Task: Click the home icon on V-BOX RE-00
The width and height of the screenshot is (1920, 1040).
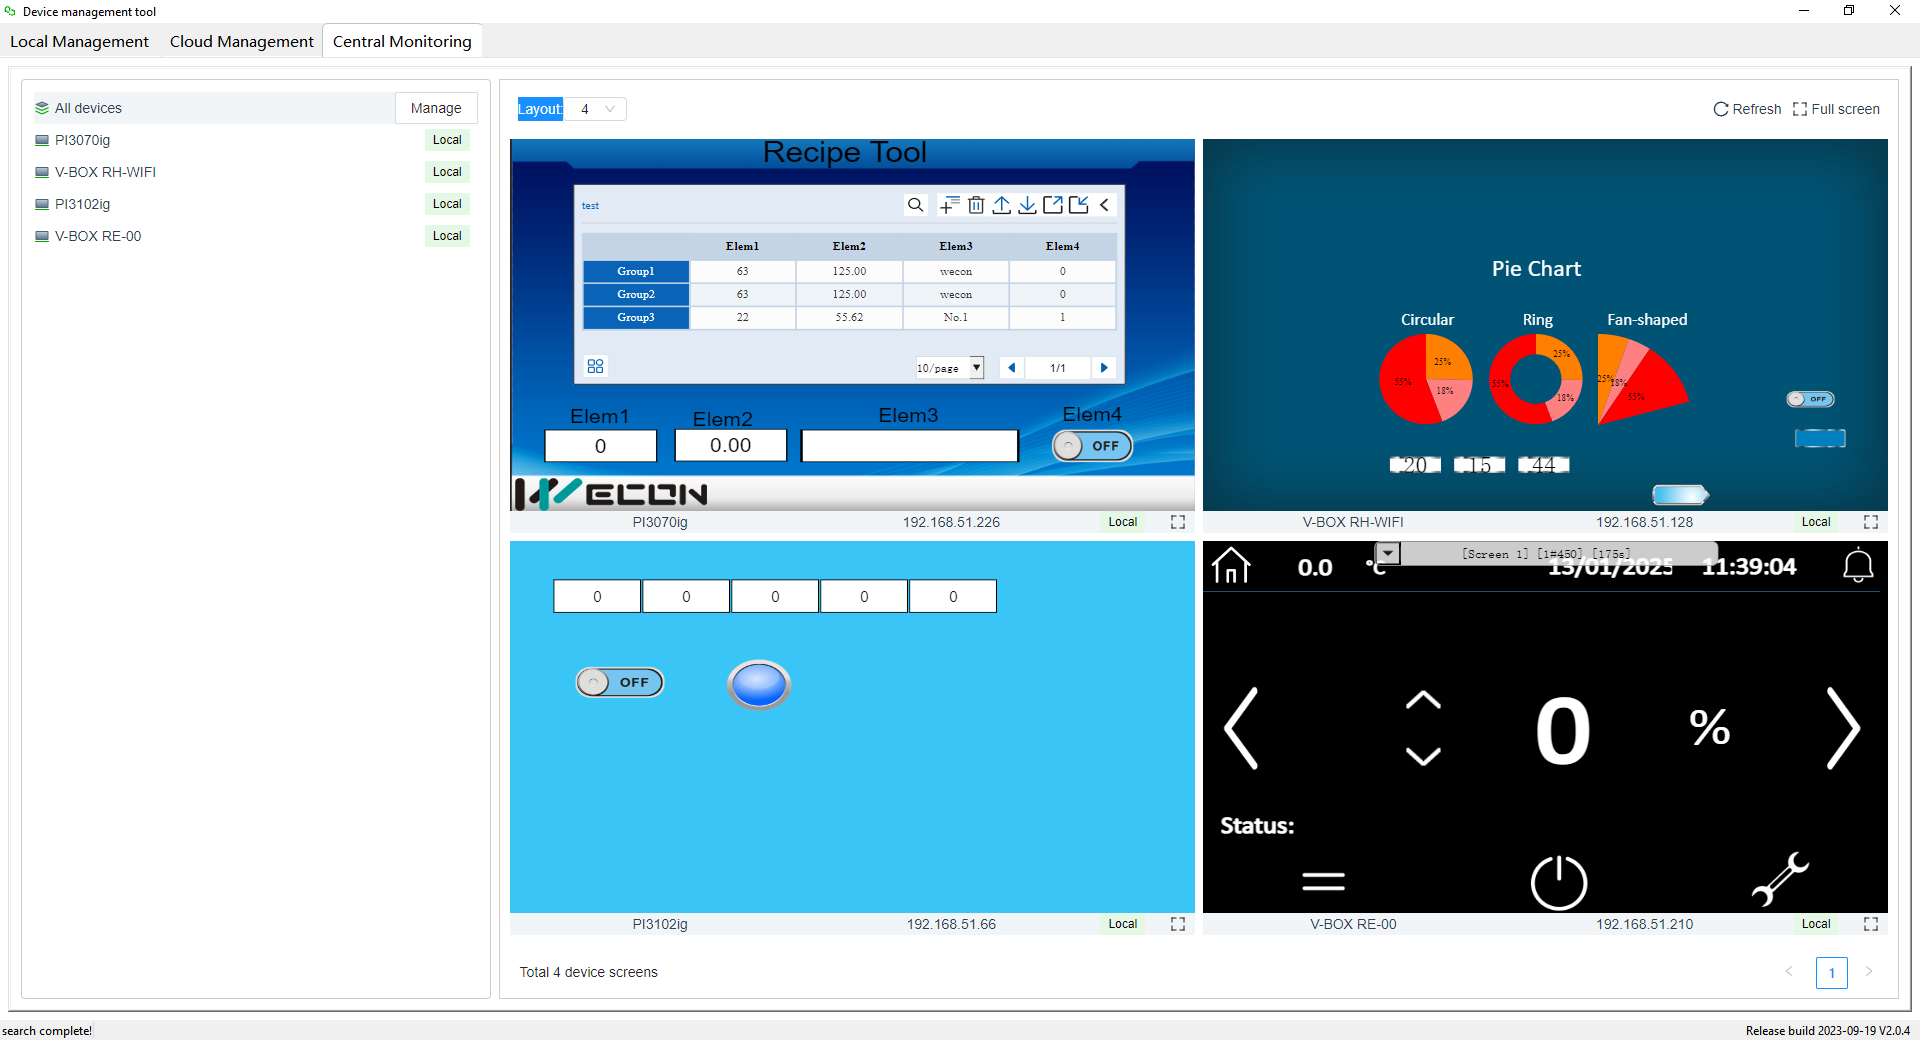Action: coord(1231,566)
